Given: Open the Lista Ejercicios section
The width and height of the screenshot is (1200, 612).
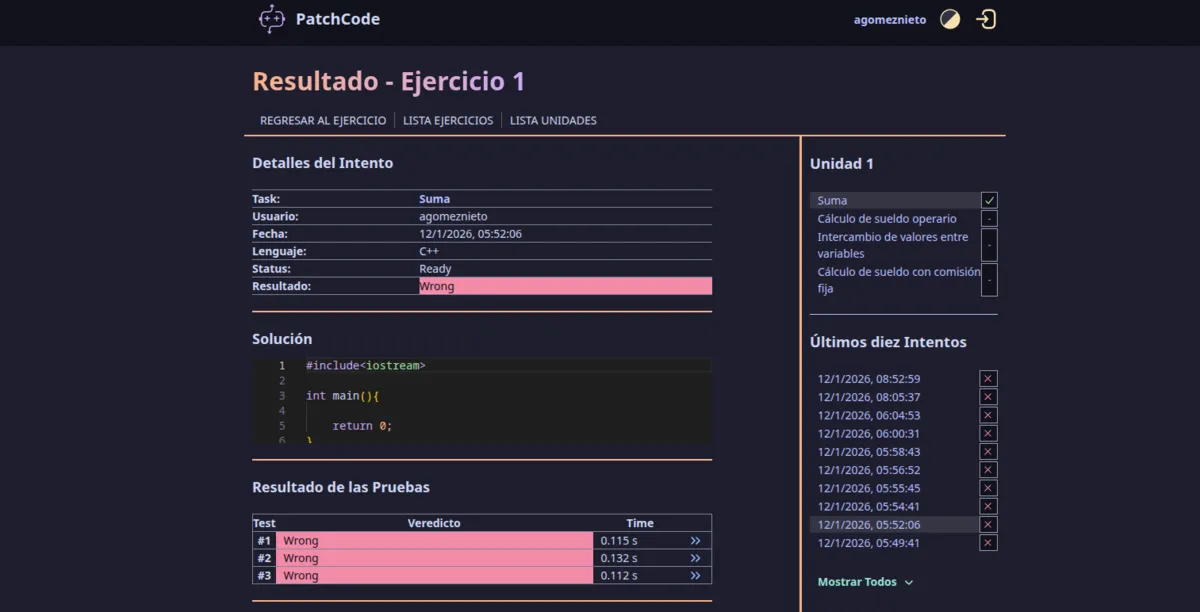Looking at the screenshot, I should (x=448, y=120).
